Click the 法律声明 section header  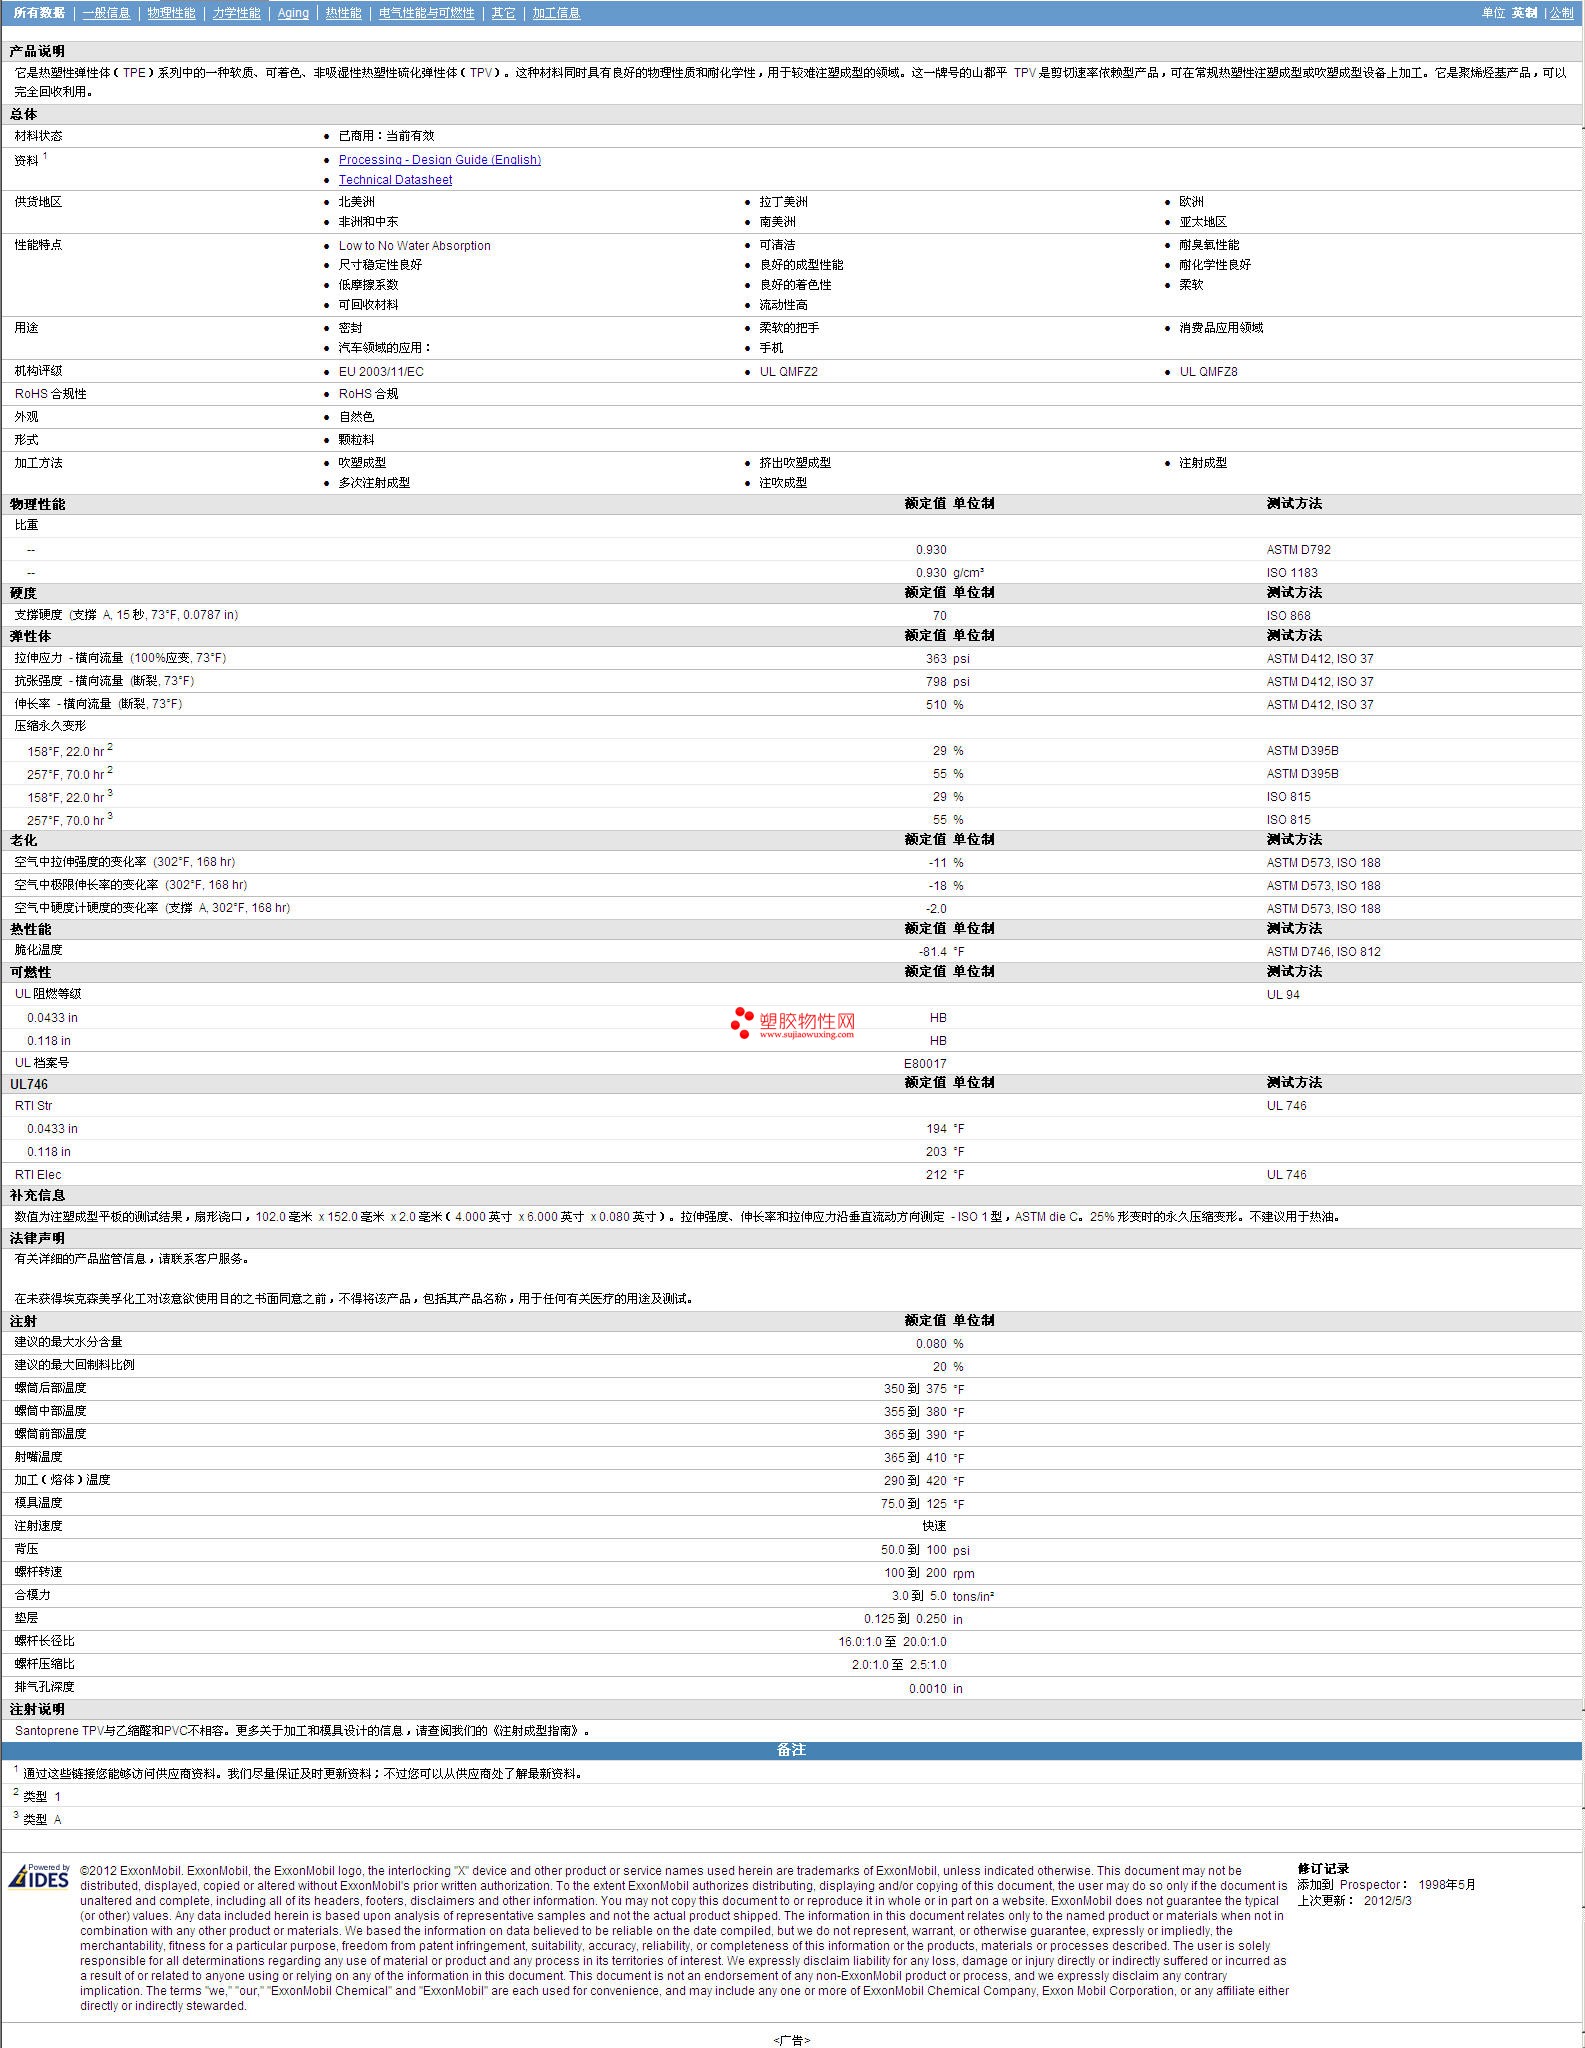pyautogui.click(x=37, y=1238)
